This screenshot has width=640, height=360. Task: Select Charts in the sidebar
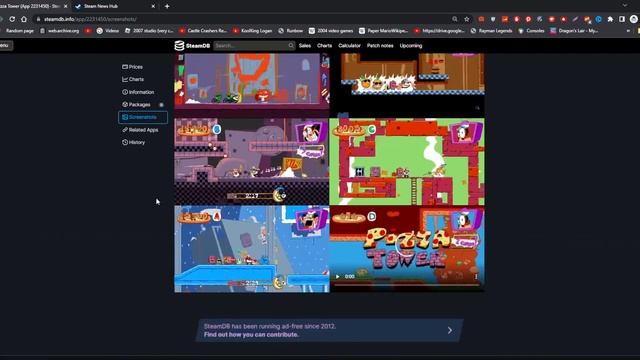click(x=133, y=79)
